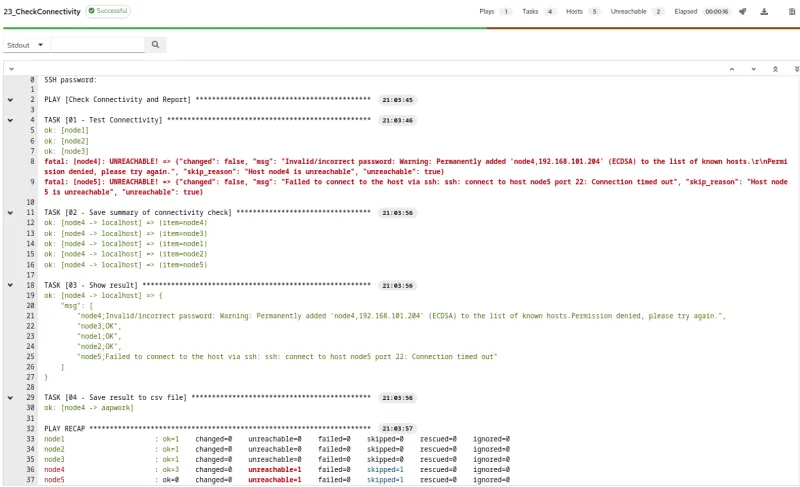
Task: Click the 'ok: [node2]' output line
Action: [66, 141]
